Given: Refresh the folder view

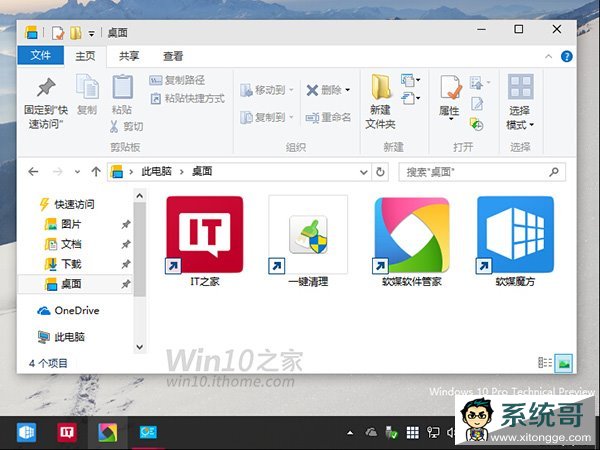Looking at the screenshot, I should pos(380,172).
